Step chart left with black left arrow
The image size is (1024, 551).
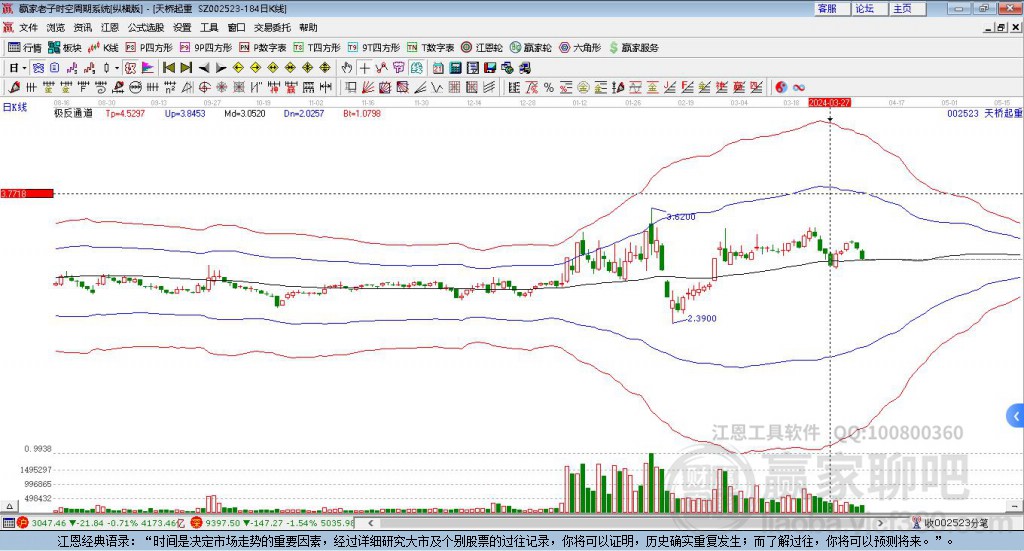pos(204,68)
